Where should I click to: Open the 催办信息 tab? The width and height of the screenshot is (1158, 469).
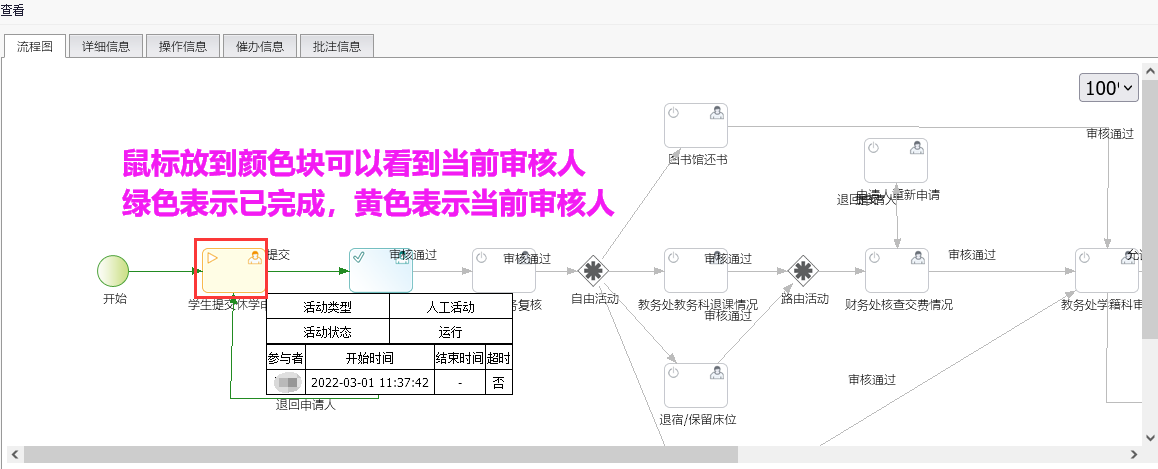260,46
